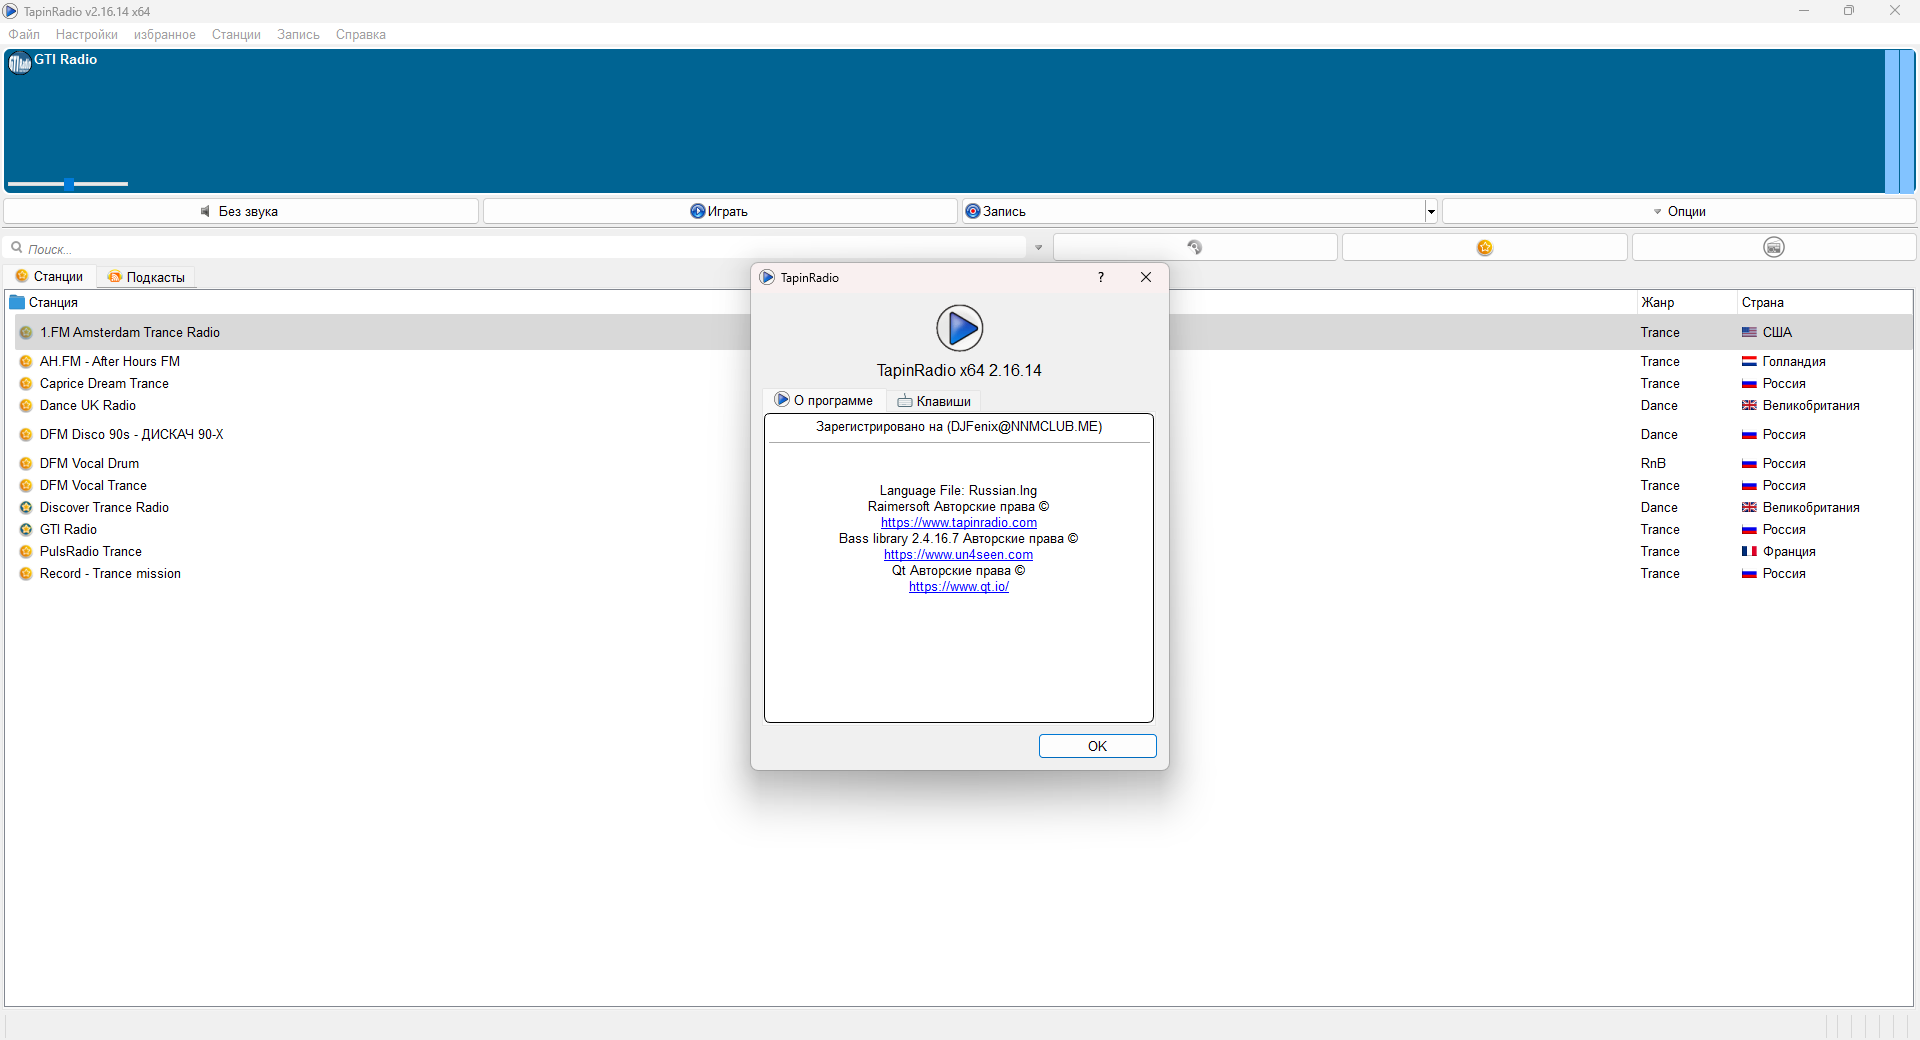
Task: Mute sound with Без звука button
Action: [x=241, y=211]
